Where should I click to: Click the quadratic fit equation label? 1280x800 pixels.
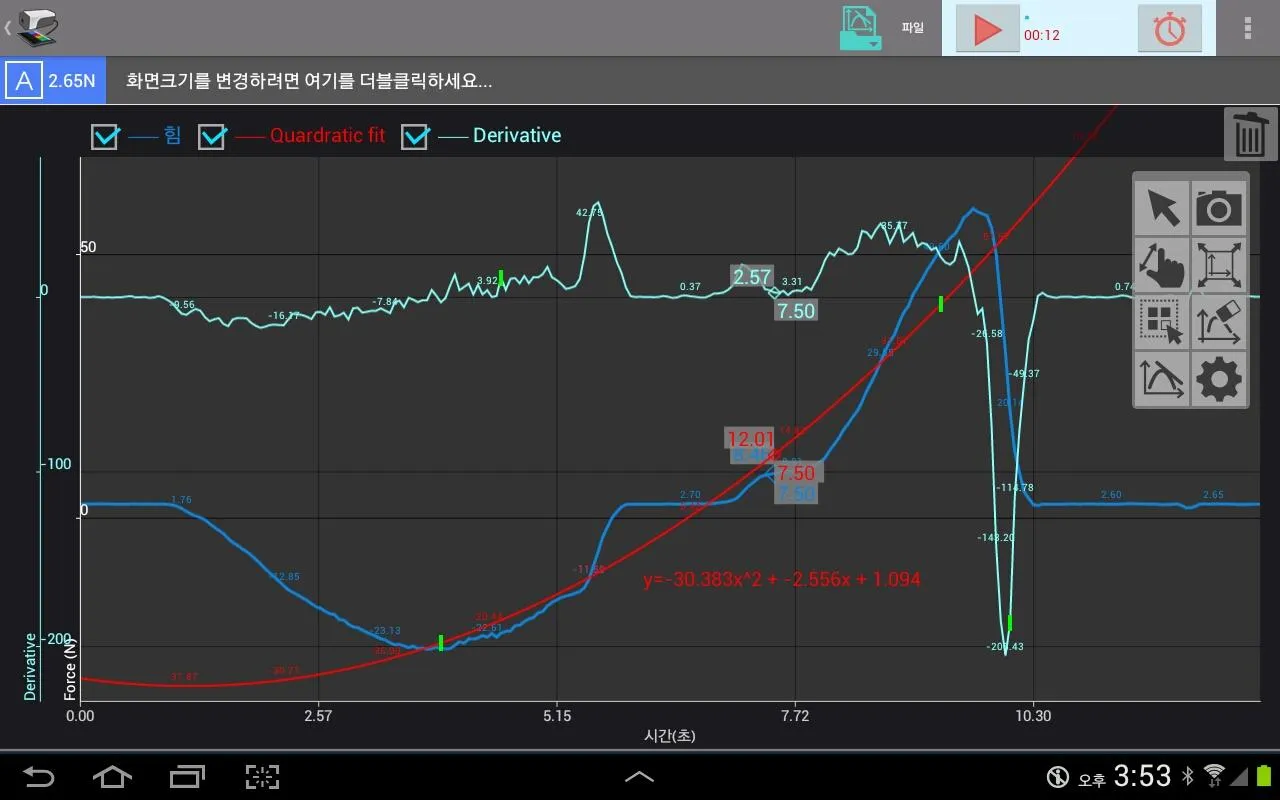(782, 579)
